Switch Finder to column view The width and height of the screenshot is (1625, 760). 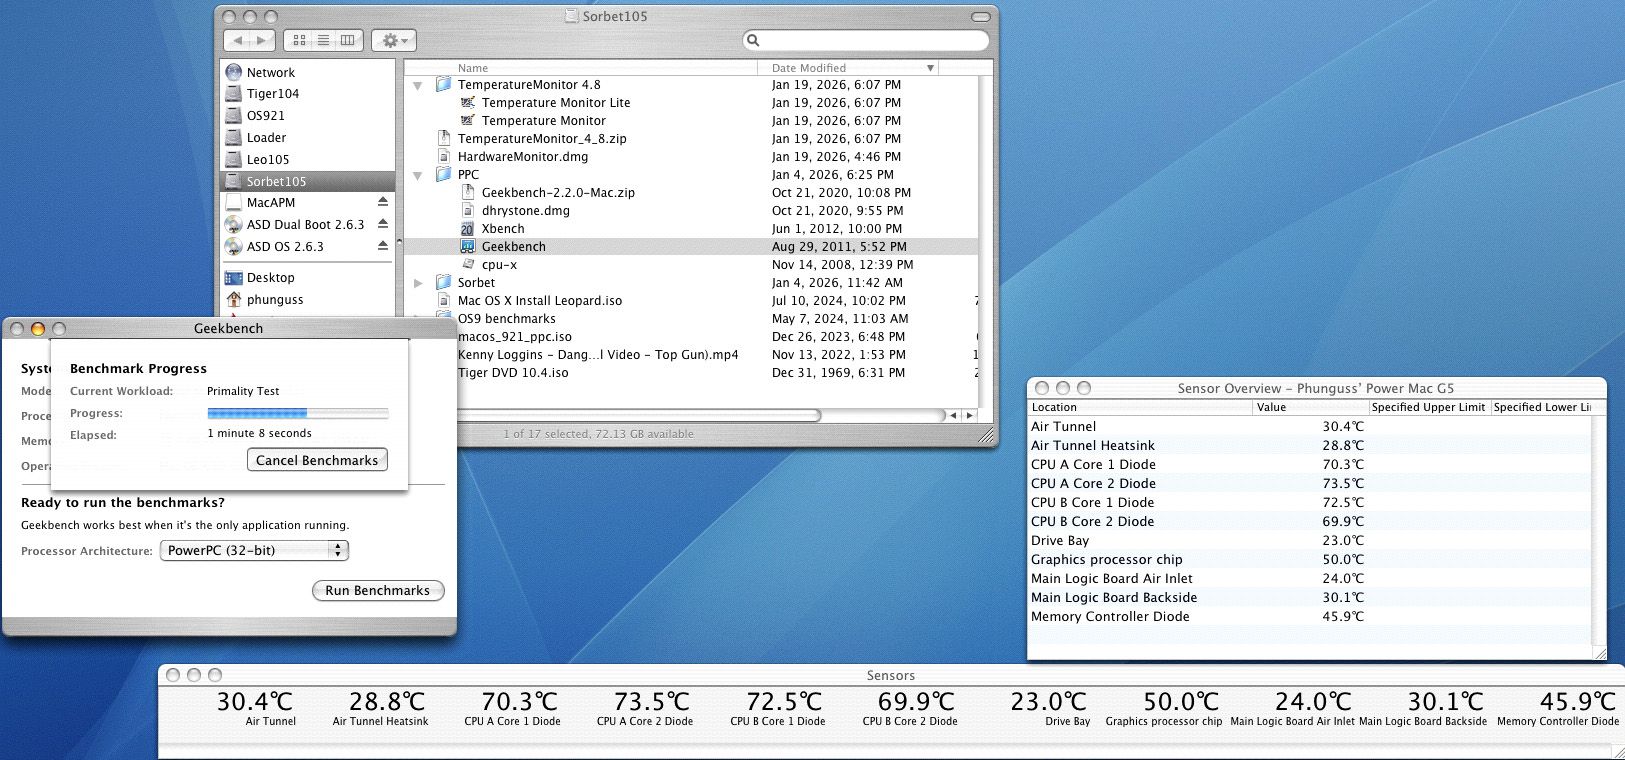[347, 40]
